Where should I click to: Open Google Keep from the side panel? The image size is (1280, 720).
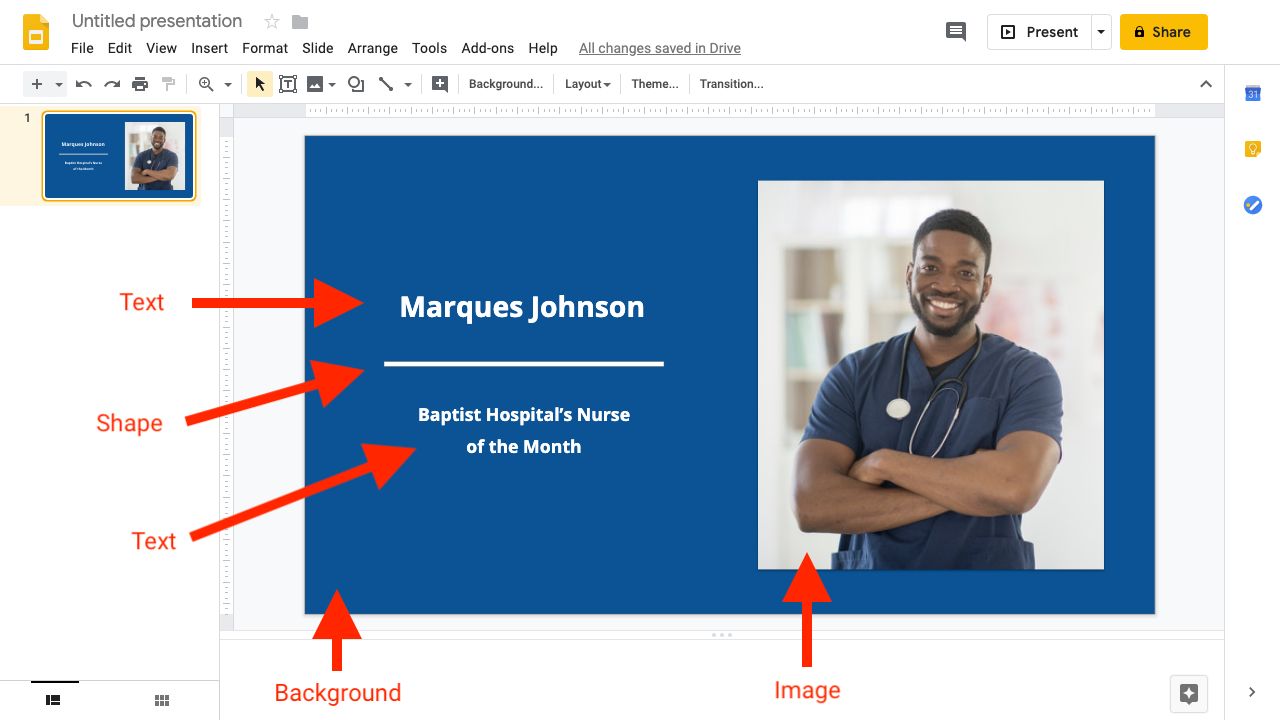tap(1252, 148)
